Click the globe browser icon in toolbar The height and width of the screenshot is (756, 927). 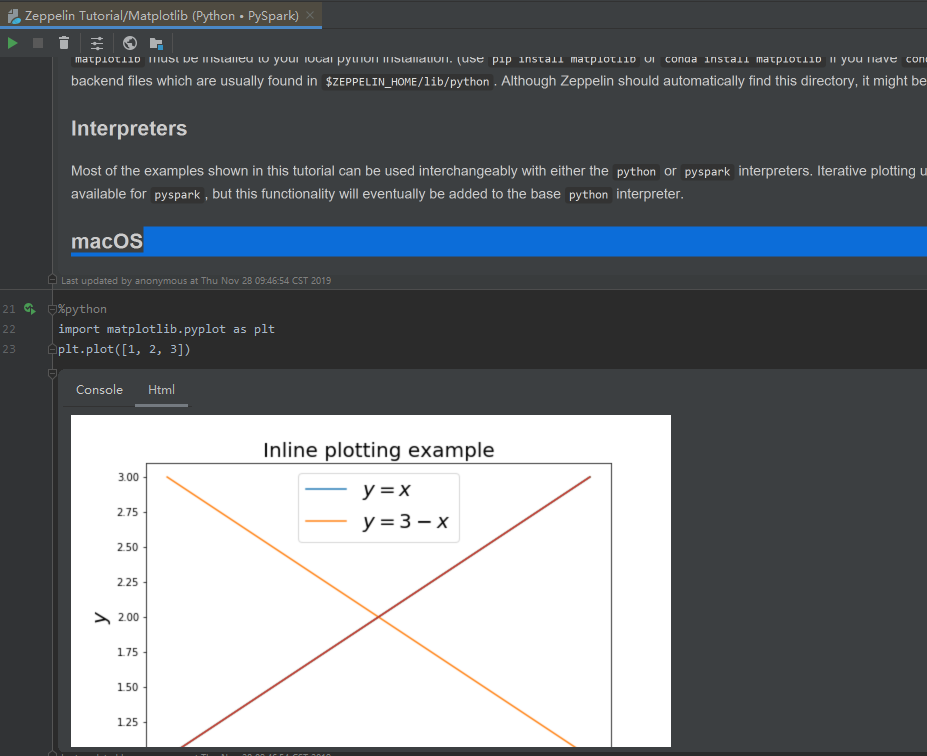tap(130, 43)
